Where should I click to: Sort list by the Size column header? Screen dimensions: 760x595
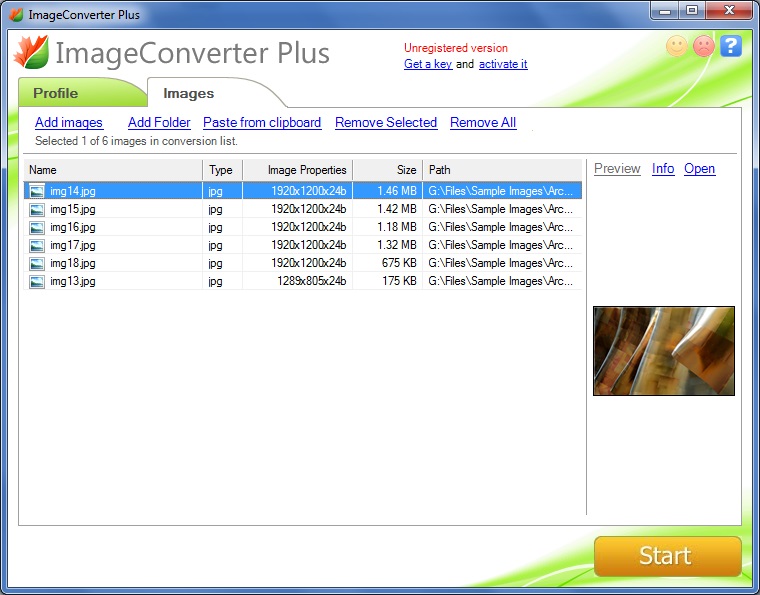(x=388, y=170)
